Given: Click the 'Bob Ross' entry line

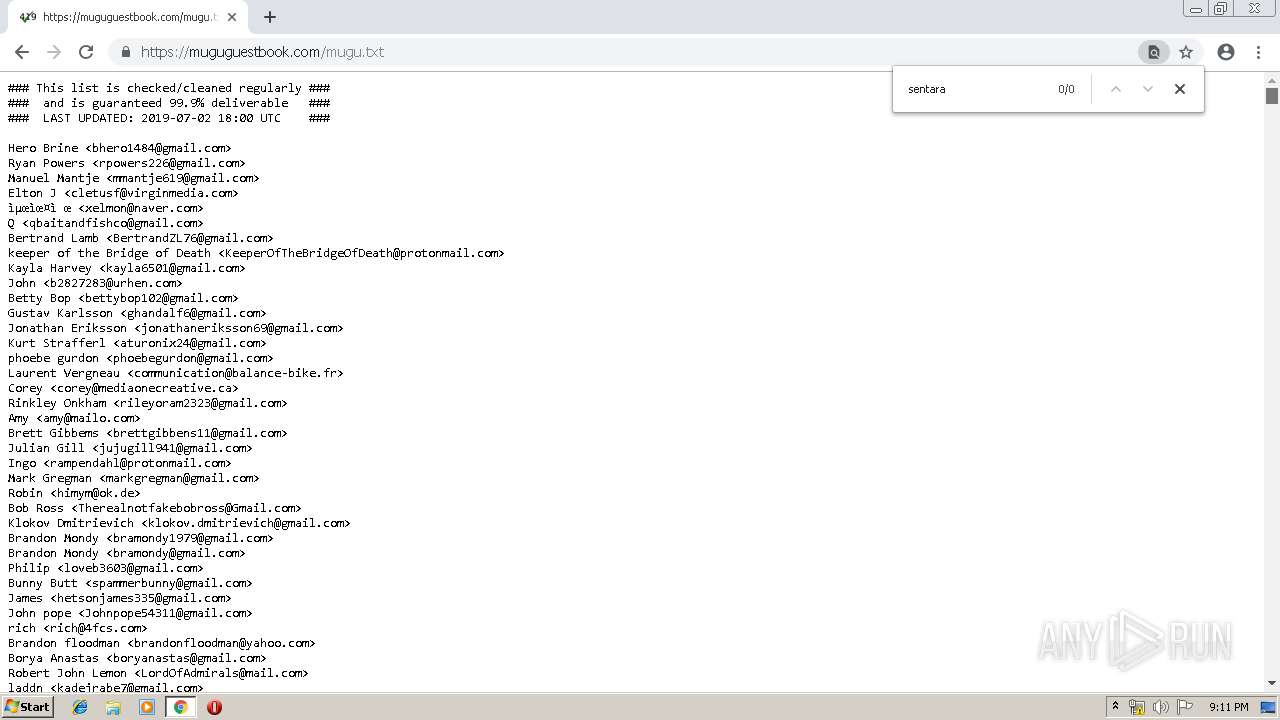Looking at the screenshot, I should click(x=155, y=508).
